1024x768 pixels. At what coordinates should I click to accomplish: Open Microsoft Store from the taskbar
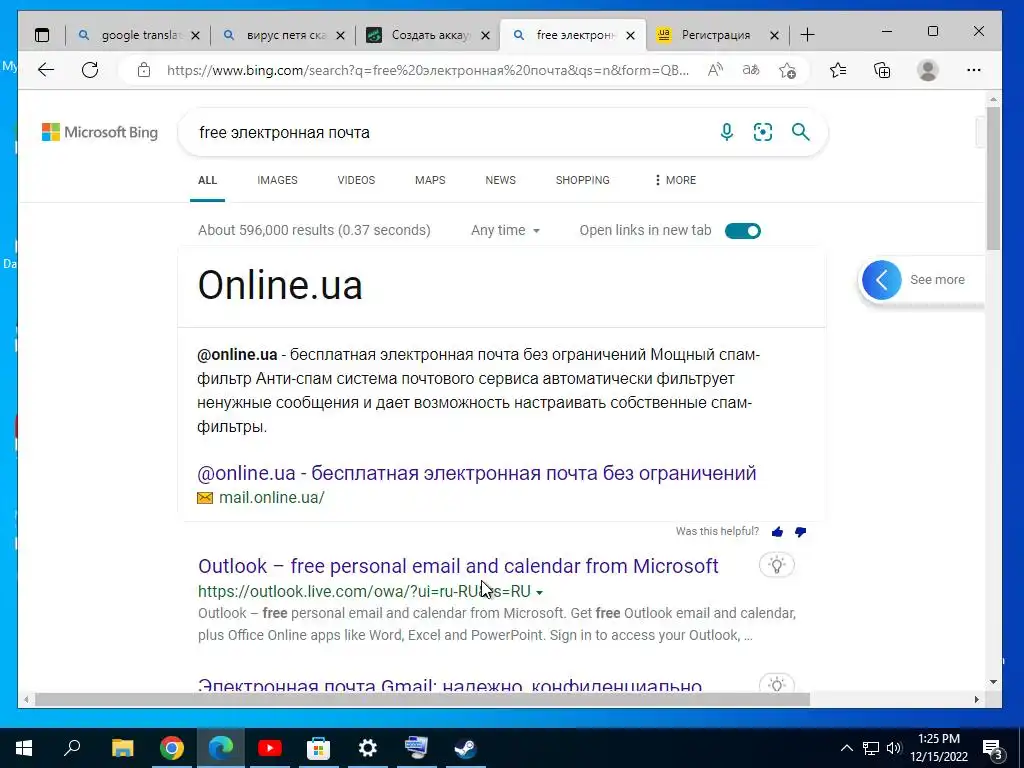pos(318,748)
